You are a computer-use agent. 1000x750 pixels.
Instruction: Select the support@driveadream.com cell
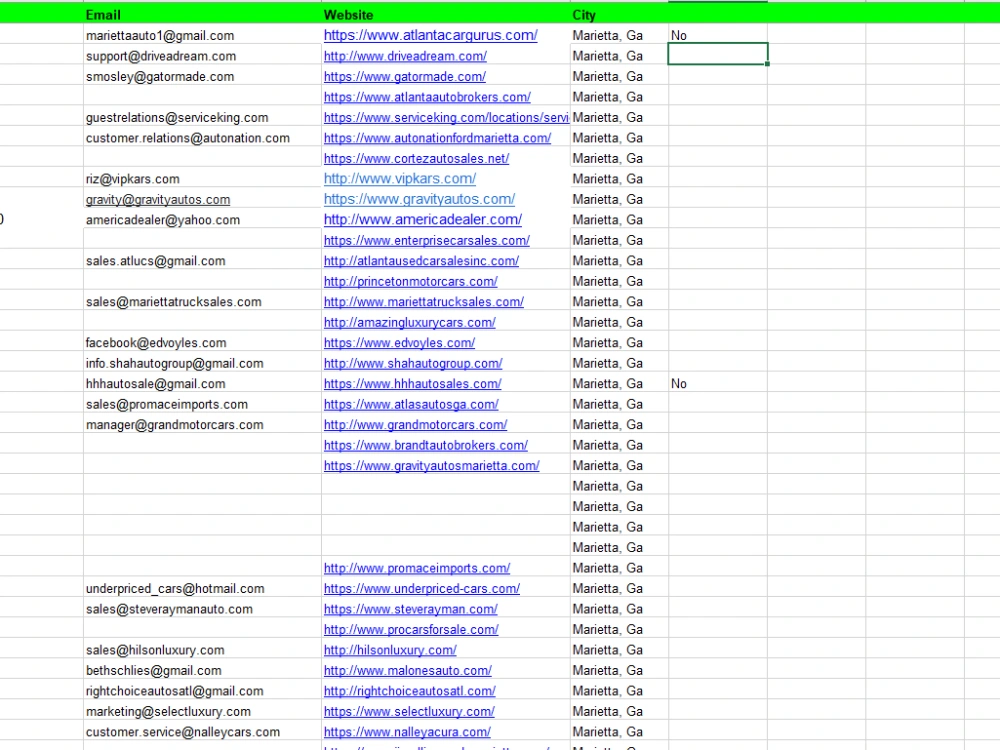tap(202, 56)
